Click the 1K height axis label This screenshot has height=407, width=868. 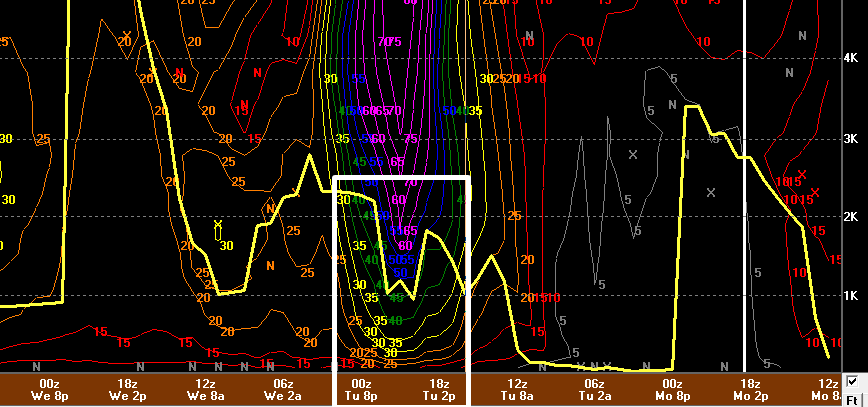852,295
